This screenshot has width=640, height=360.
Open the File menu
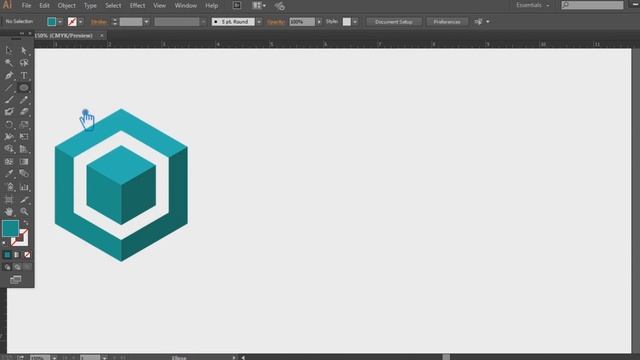click(x=26, y=5)
